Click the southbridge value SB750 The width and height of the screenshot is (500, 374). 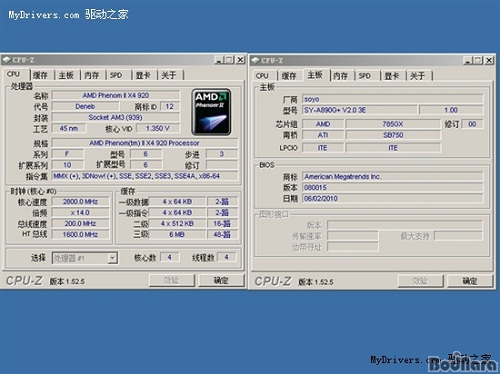tap(393, 135)
